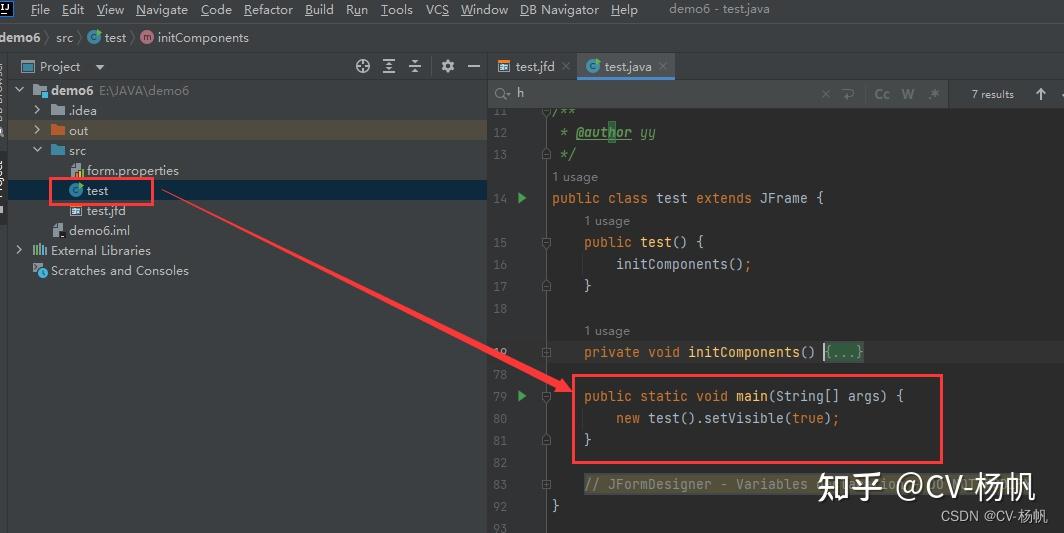Run main method via green gutter arrow
Screen dimensions: 1064x533
pyautogui.click(x=522, y=395)
